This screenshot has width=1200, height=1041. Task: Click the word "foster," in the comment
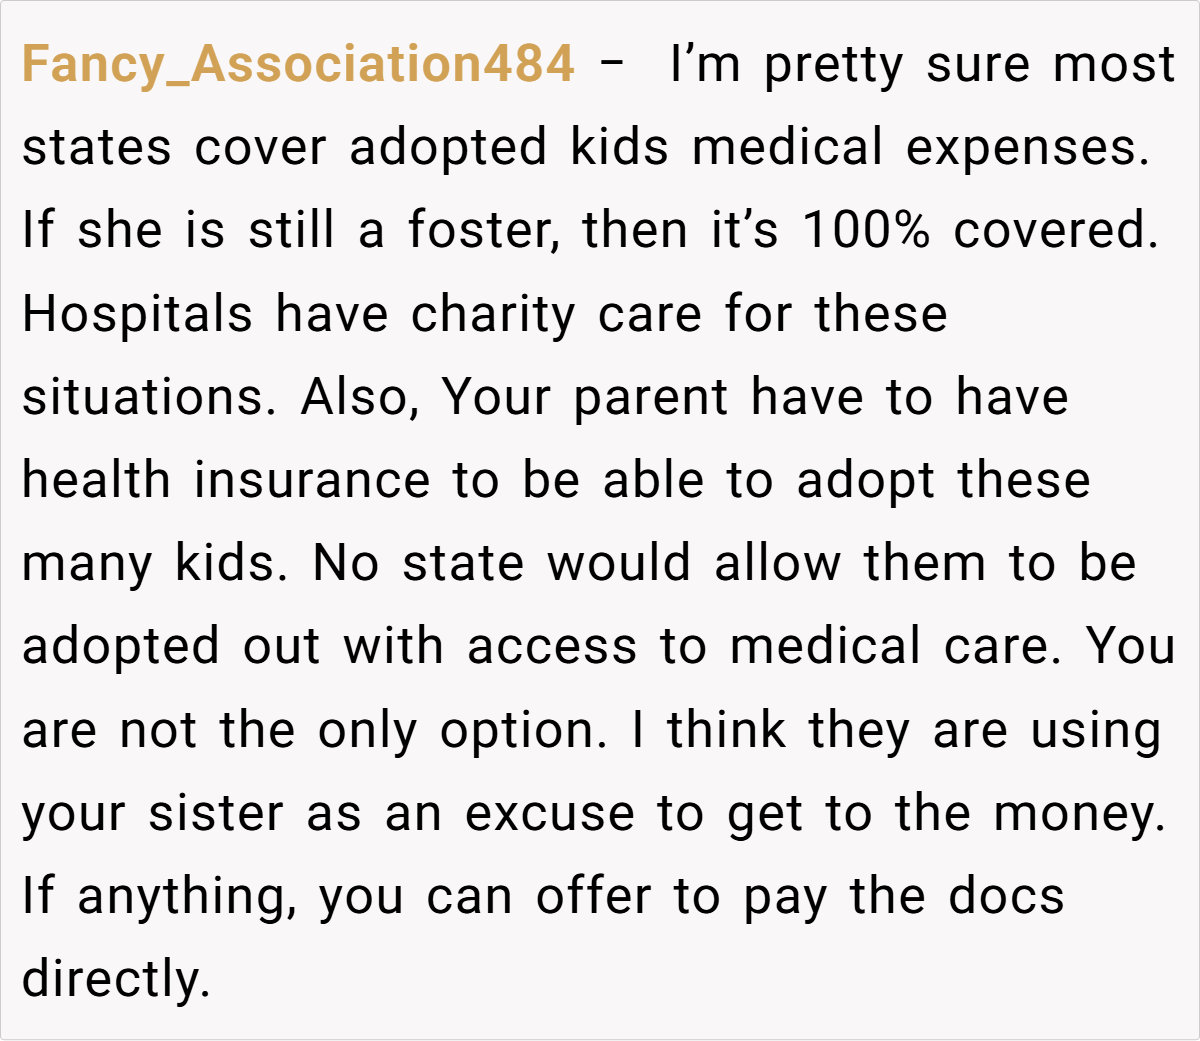click(480, 231)
